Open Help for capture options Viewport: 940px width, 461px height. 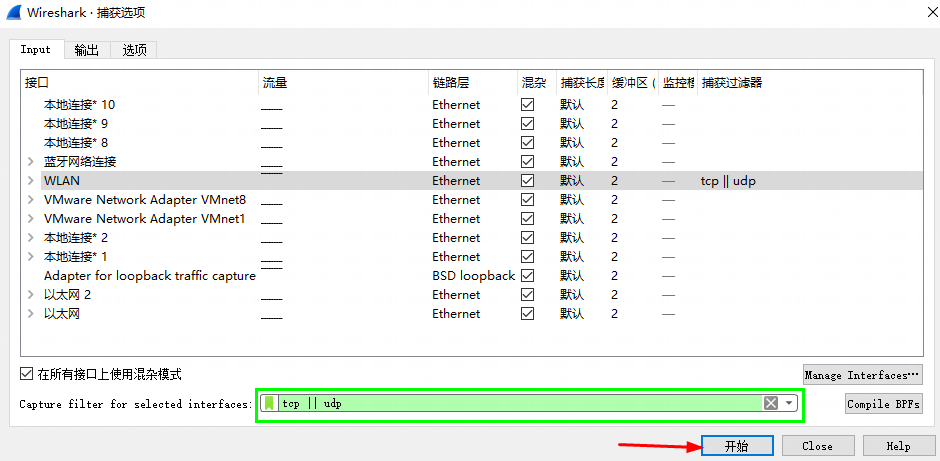coord(898,446)
